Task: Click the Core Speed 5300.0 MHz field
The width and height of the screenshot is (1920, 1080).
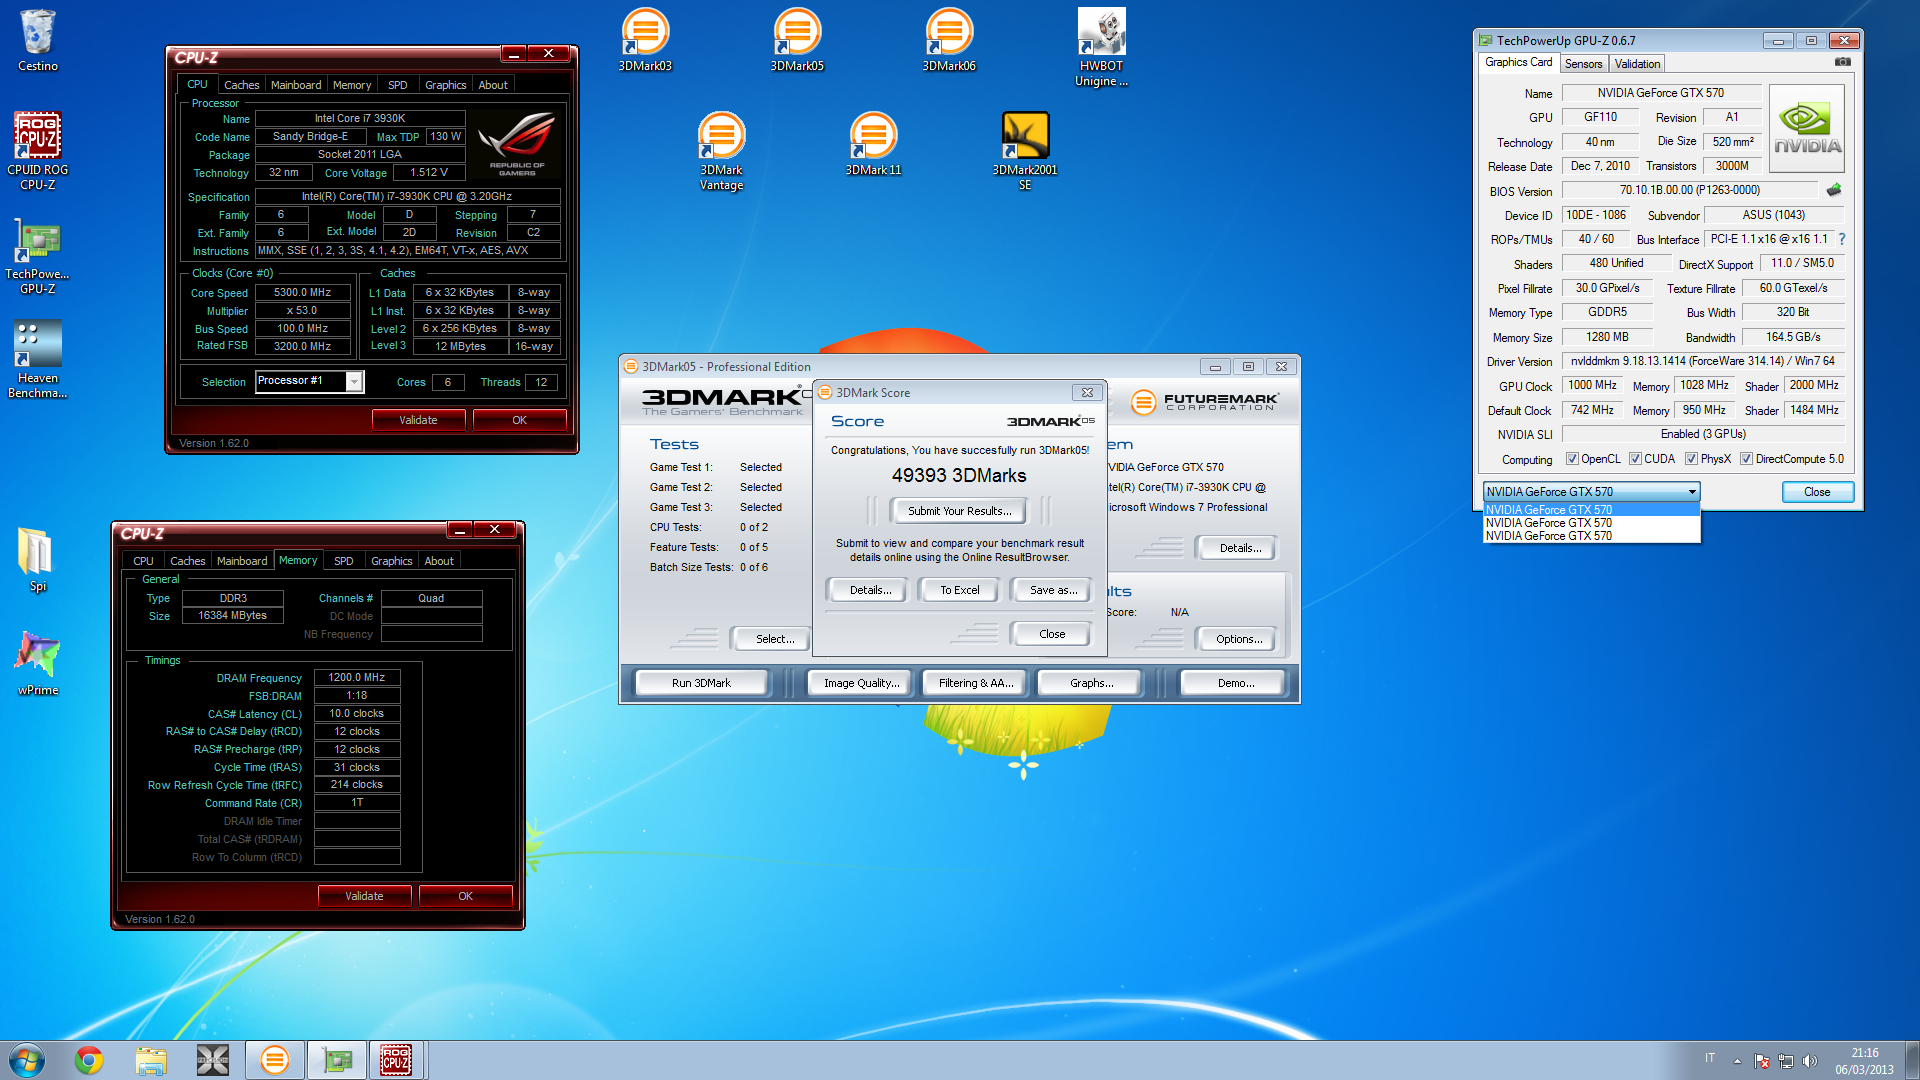Action: click(302, 293)
